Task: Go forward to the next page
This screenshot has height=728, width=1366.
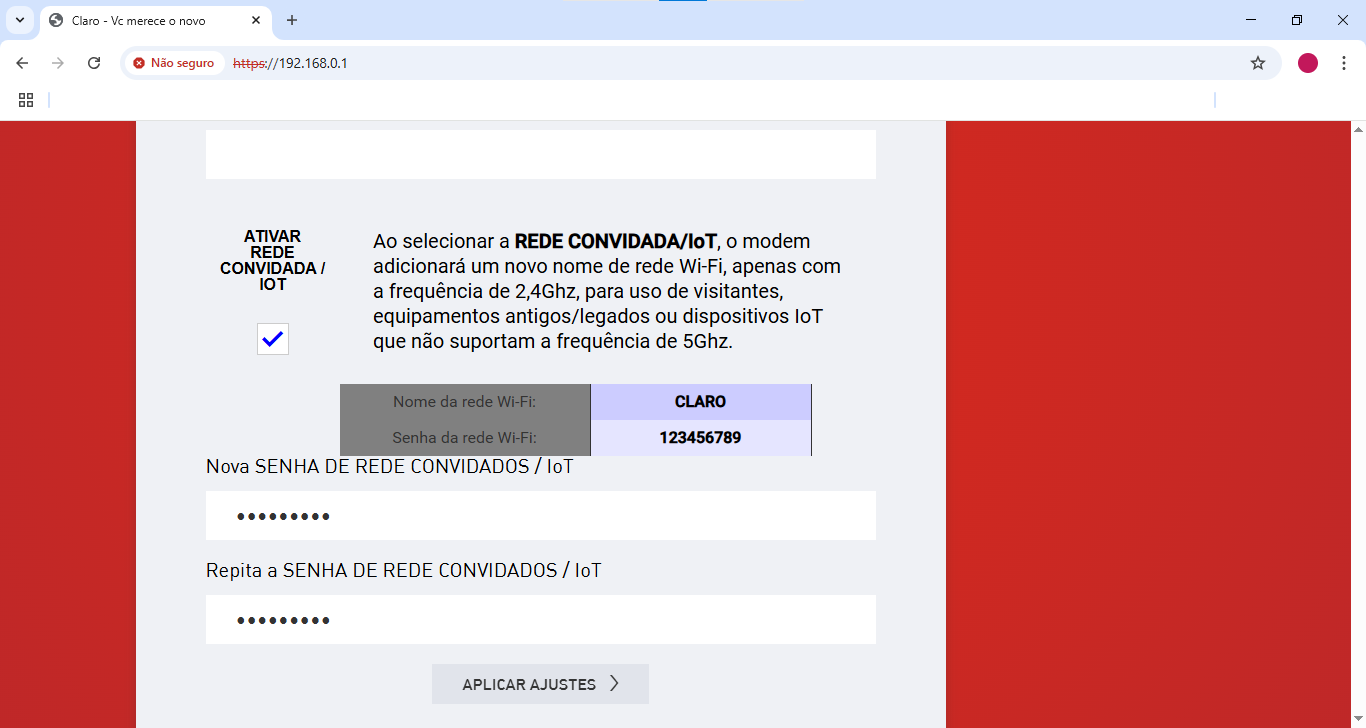Action: [x=58, y=63]
